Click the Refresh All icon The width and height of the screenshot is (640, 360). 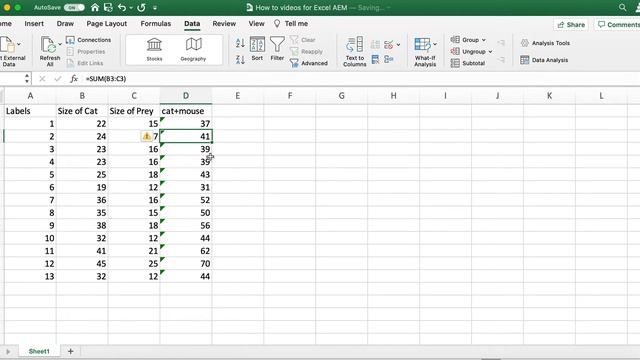[x=49, y=45]
